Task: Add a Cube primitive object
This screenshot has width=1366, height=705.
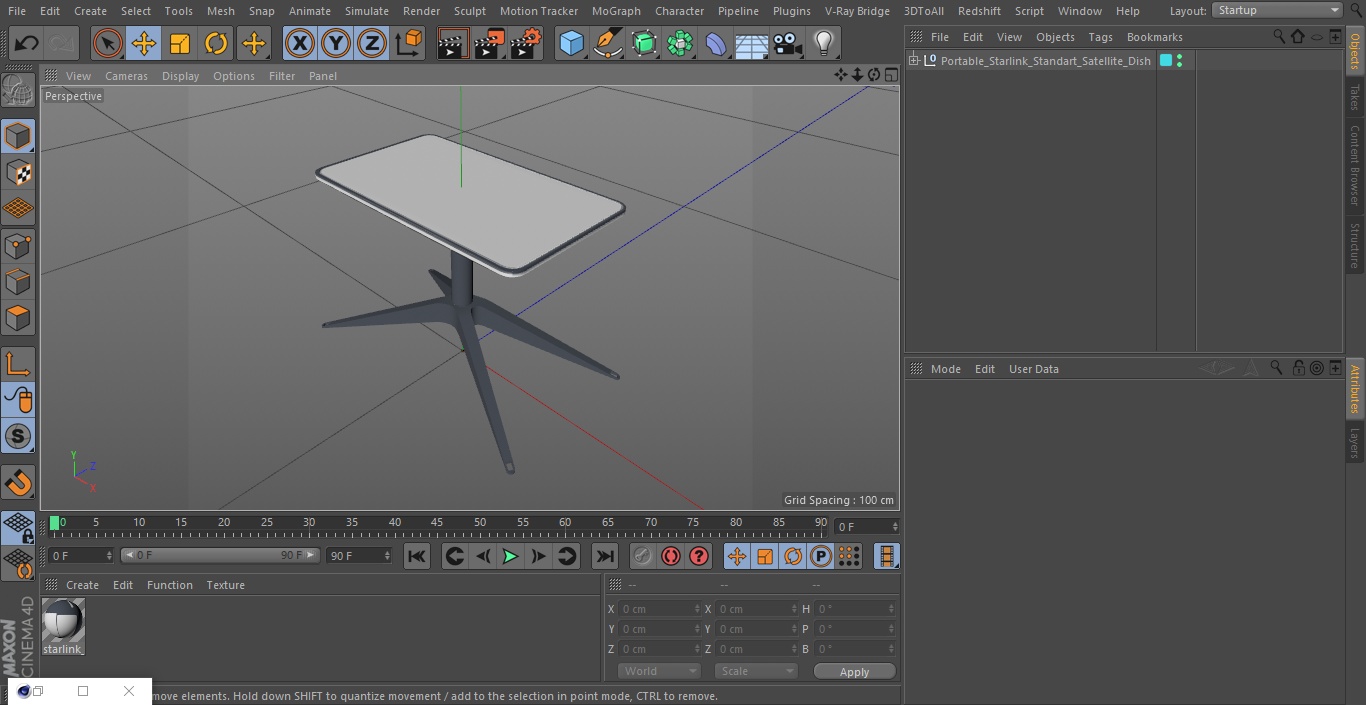Action: pos(571,43)
